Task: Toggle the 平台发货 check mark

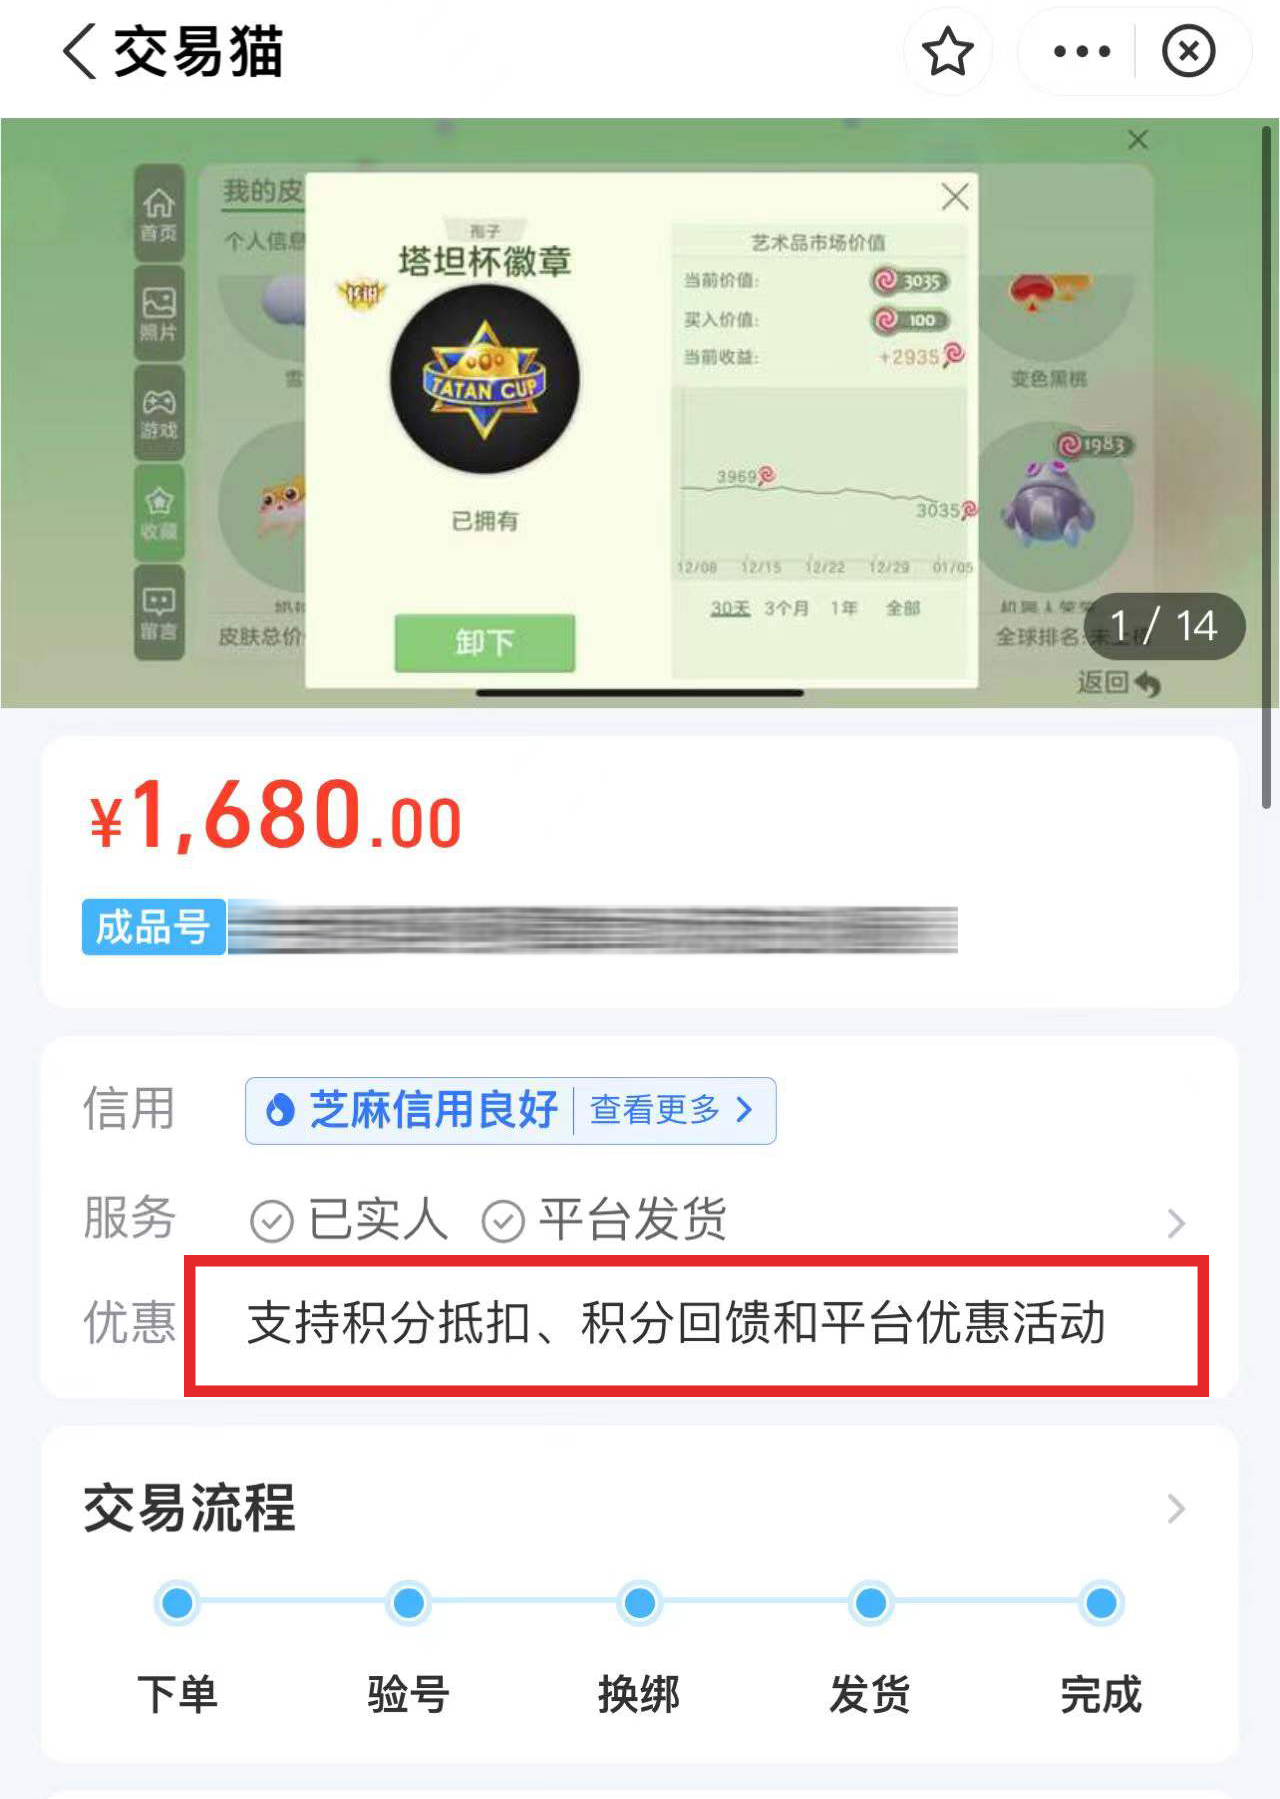Action: click(x=503, y=1221)
